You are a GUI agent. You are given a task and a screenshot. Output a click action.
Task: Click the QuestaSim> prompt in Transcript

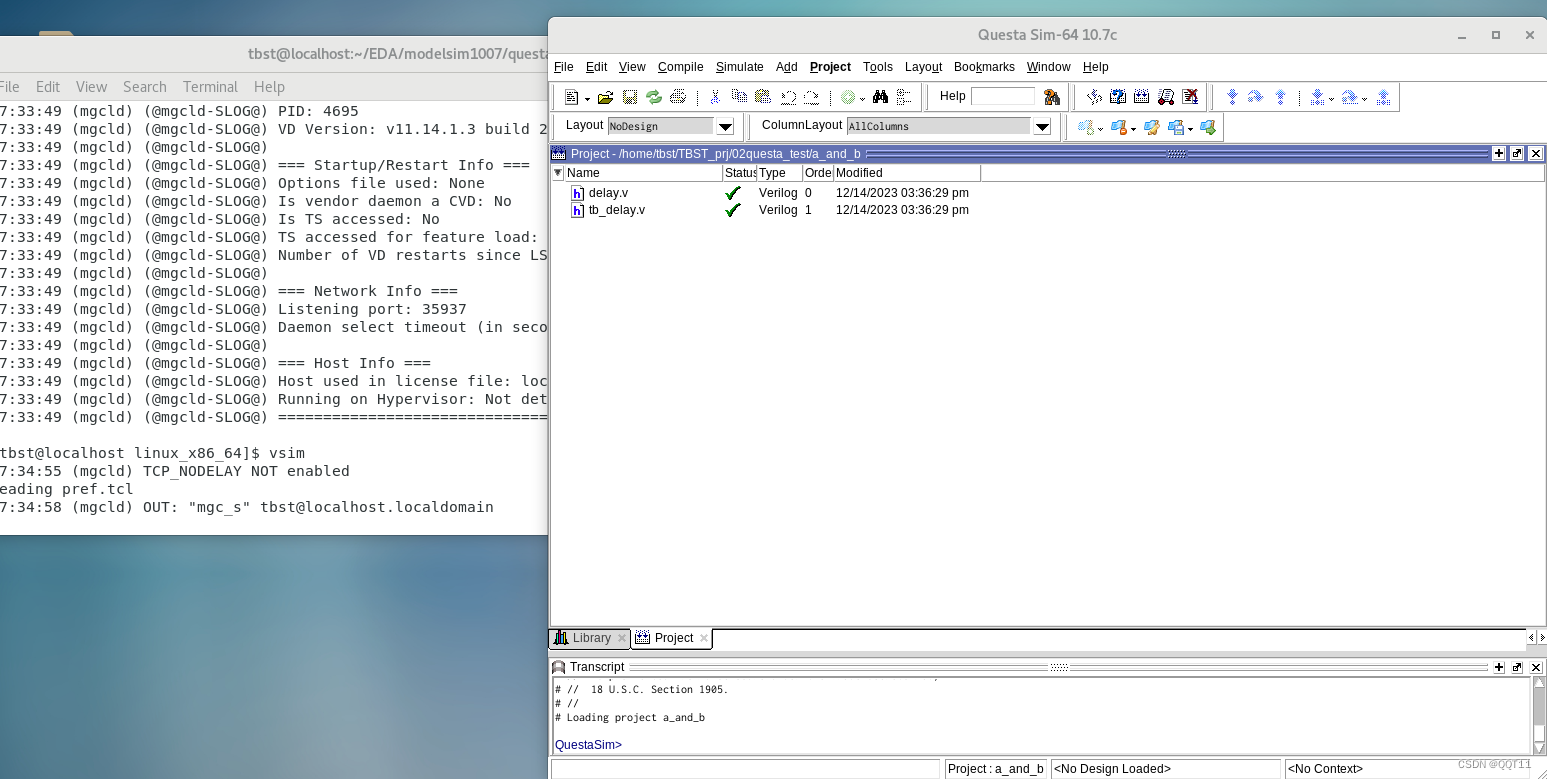tap(588, 745)
